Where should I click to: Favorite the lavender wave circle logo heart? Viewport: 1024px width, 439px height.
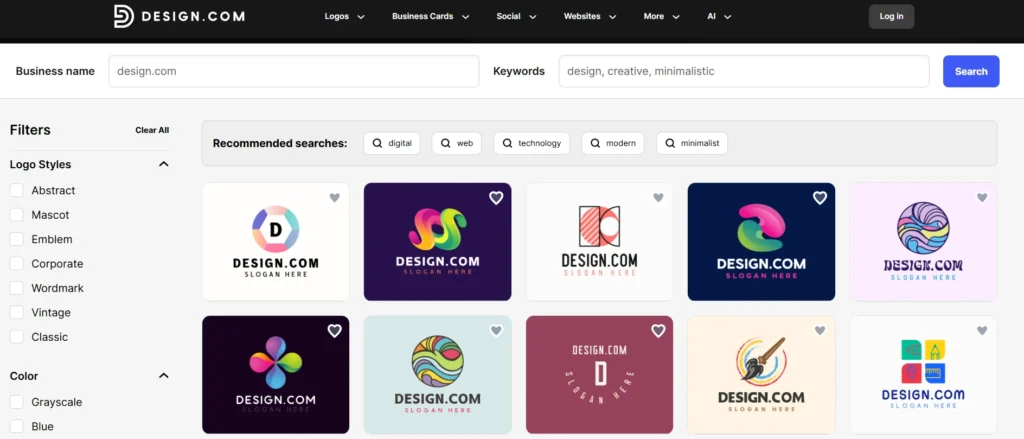(982, 197)
